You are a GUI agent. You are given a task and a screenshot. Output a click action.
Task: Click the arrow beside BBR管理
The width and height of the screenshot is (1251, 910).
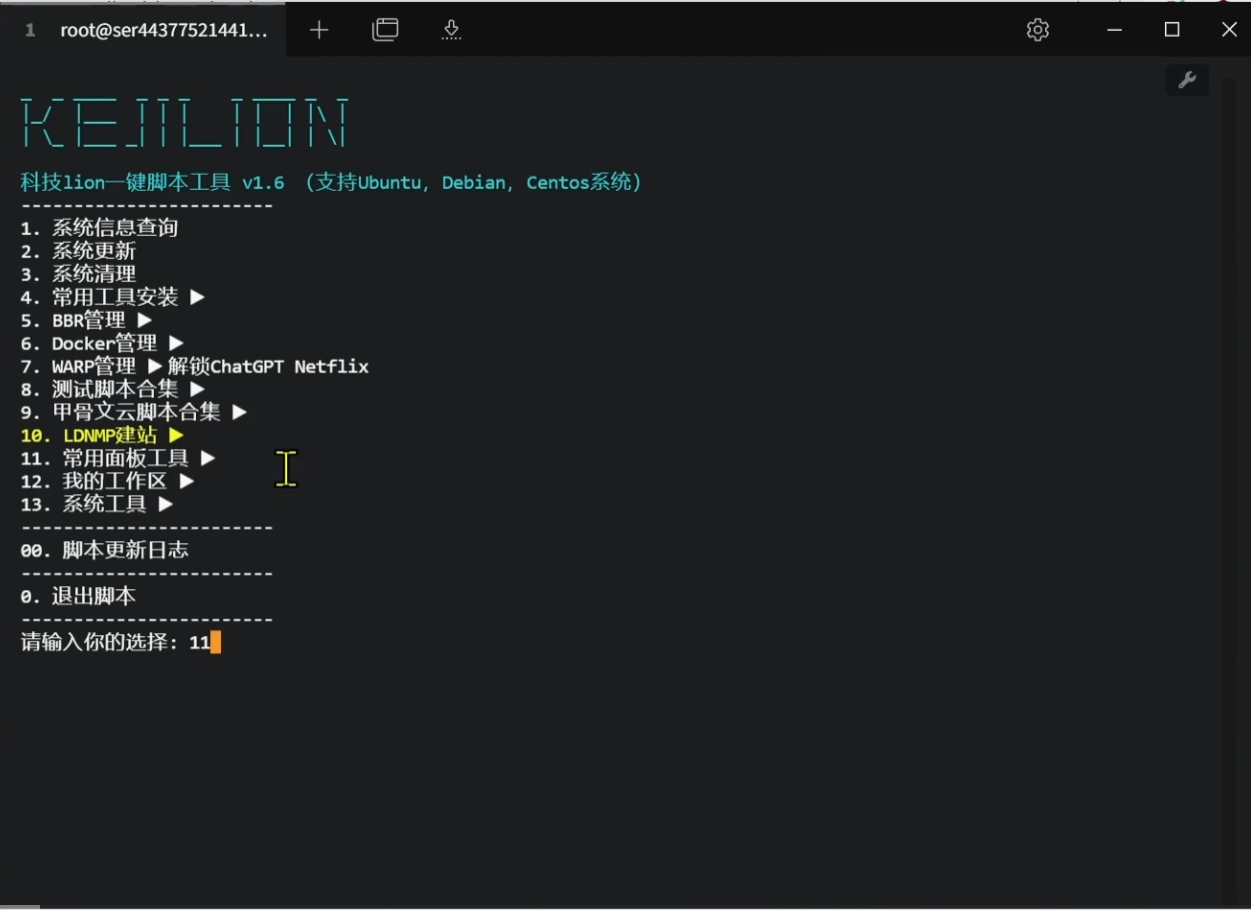click(x=145, y=320)
